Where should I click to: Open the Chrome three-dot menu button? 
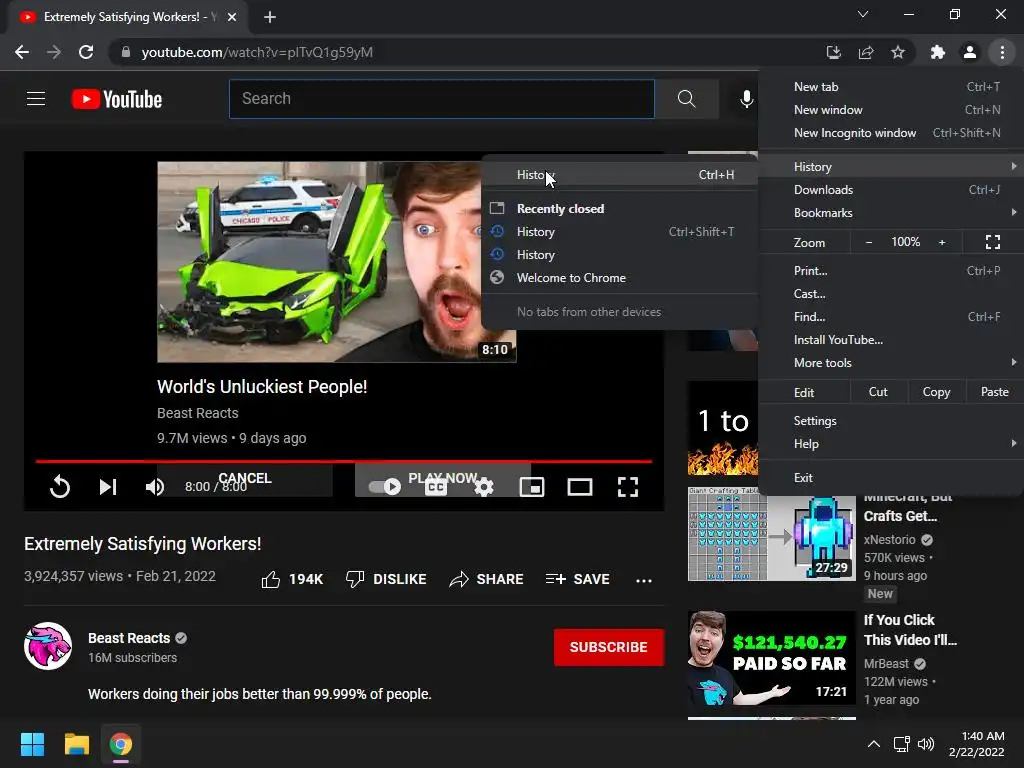click(1002, 52)
